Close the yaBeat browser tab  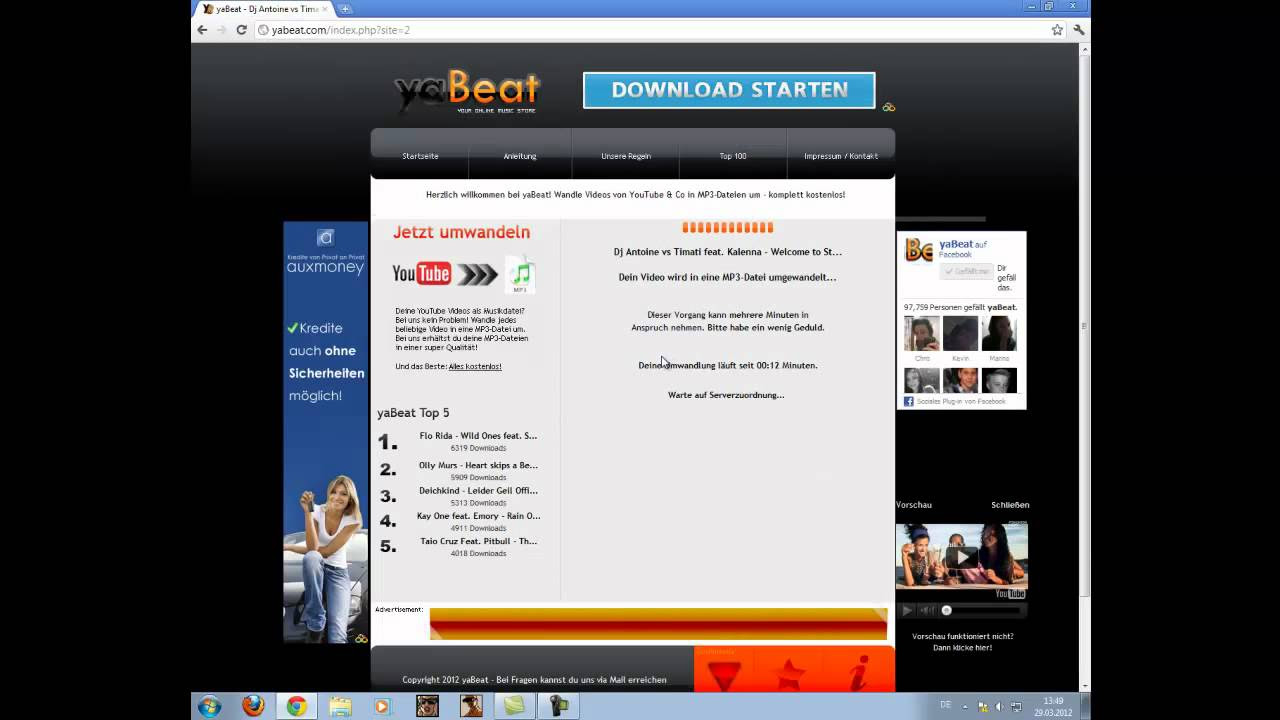pos(324,9)
